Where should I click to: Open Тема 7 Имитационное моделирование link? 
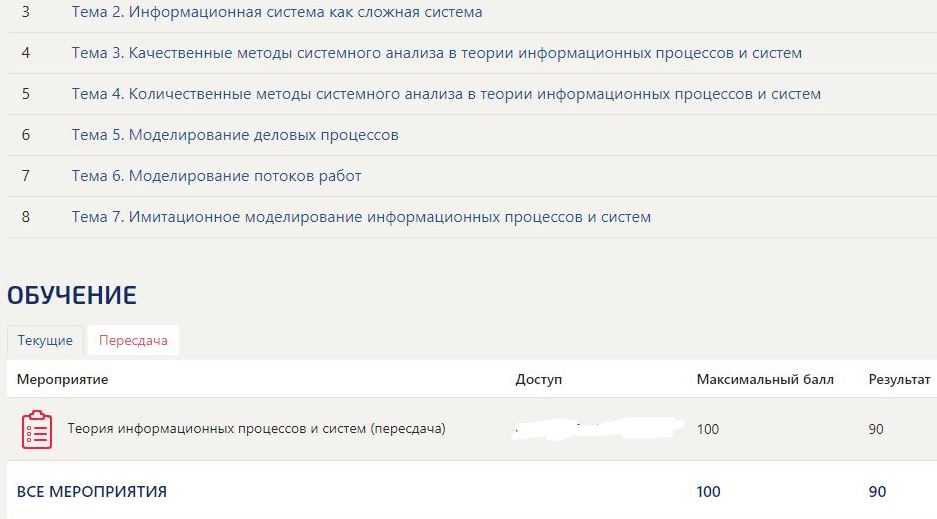pos(361,217)
